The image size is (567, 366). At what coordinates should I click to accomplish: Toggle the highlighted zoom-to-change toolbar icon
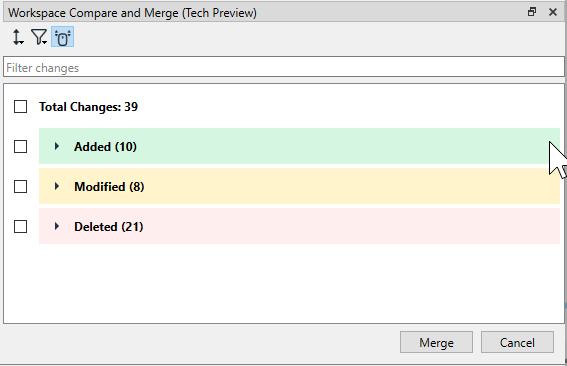click(x=63, y=37)
